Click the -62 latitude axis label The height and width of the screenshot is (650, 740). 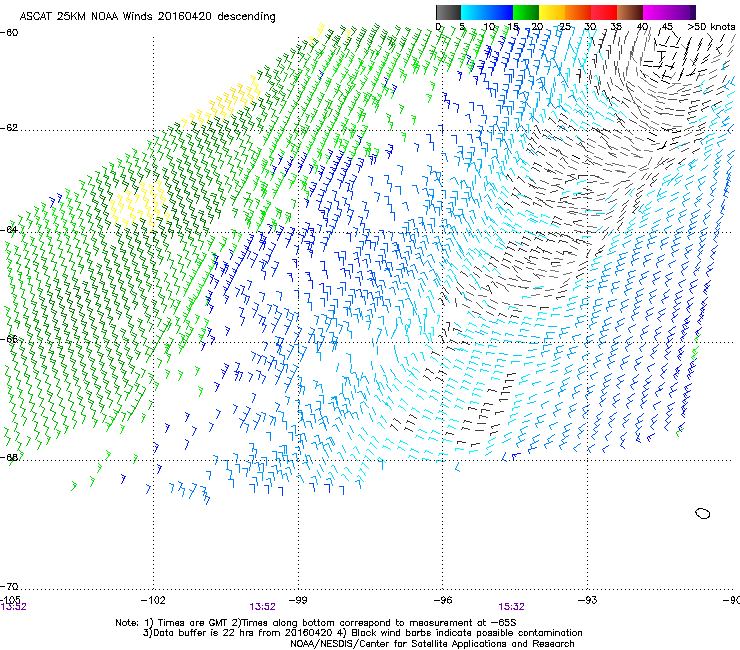click(9, 128)
